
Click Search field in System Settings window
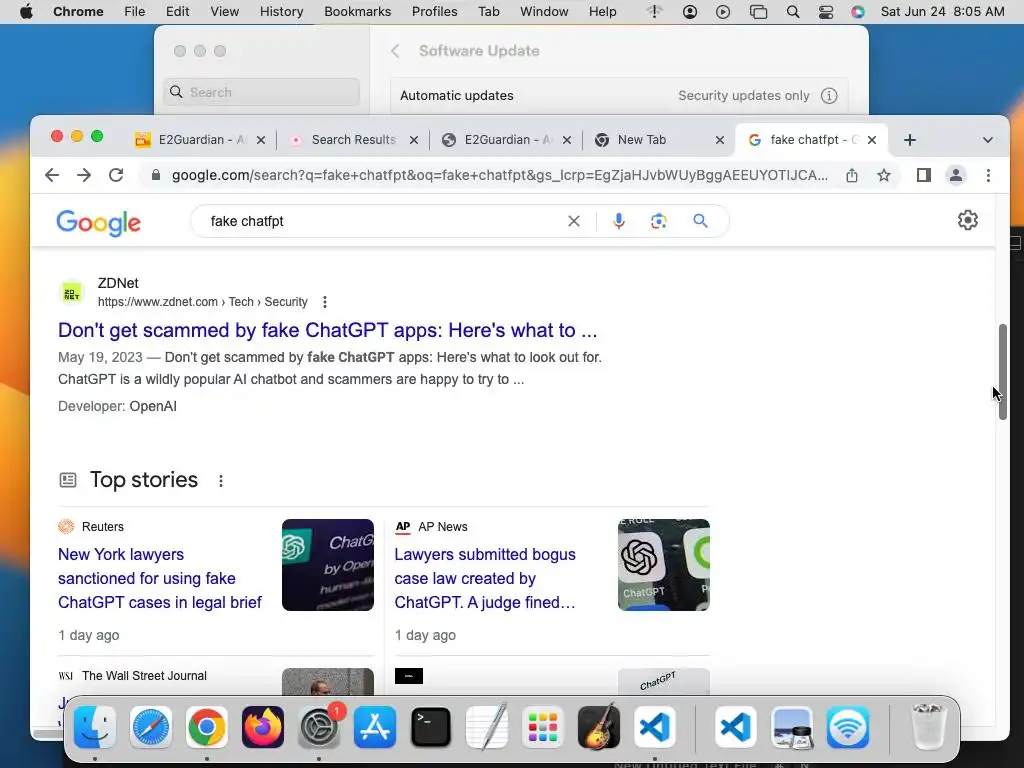pyautogui.click(x=261, y=92)
